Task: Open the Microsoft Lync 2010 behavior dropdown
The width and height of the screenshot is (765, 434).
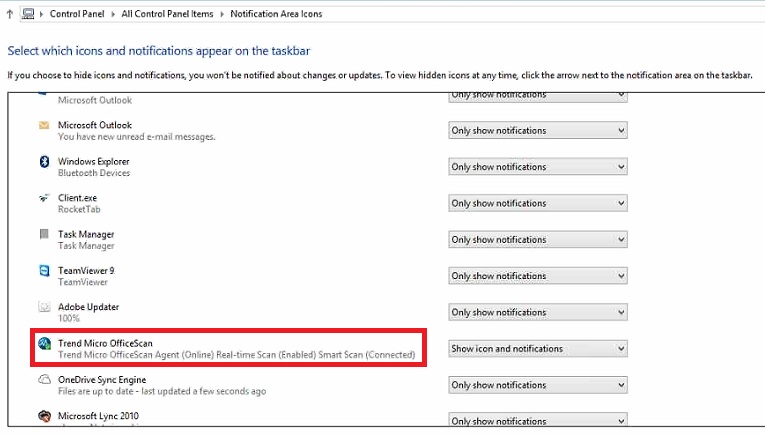Action: point(538,420)
